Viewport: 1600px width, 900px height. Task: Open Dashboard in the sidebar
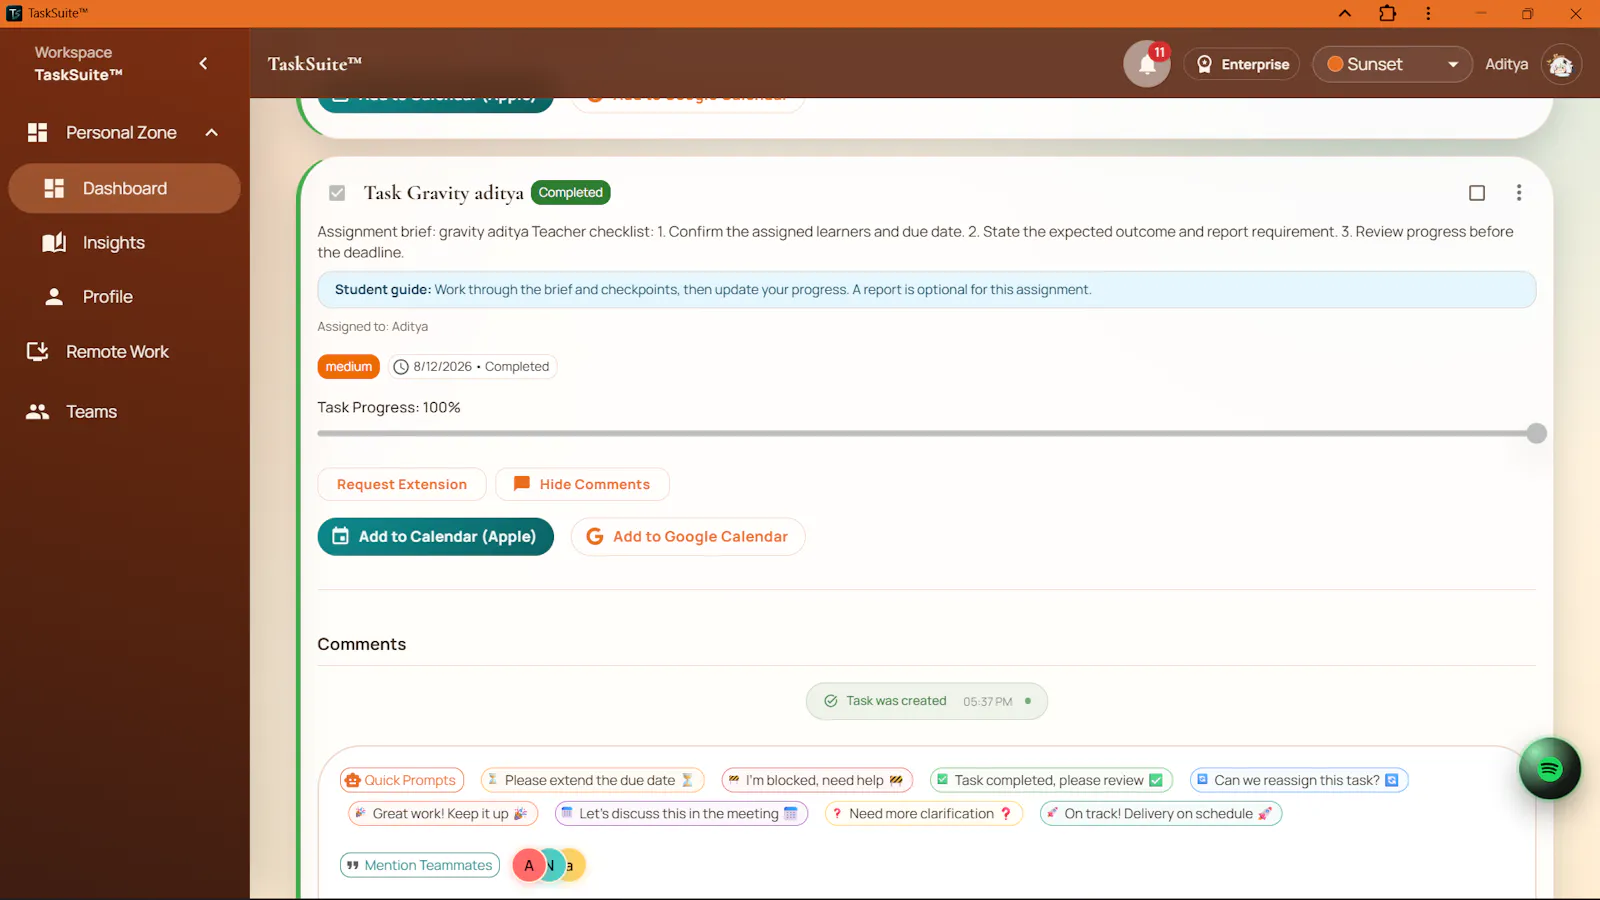(x=124, y=188)
